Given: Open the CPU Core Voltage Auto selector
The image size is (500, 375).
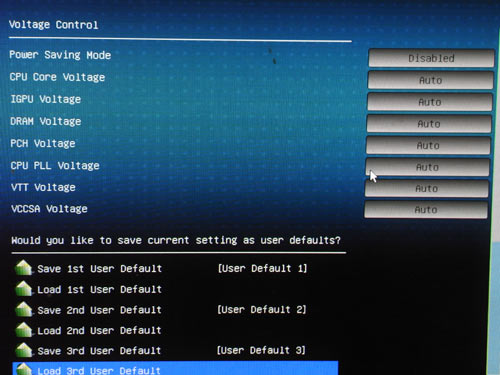Looking at the screenshot, I should click(x=430, y=80).
